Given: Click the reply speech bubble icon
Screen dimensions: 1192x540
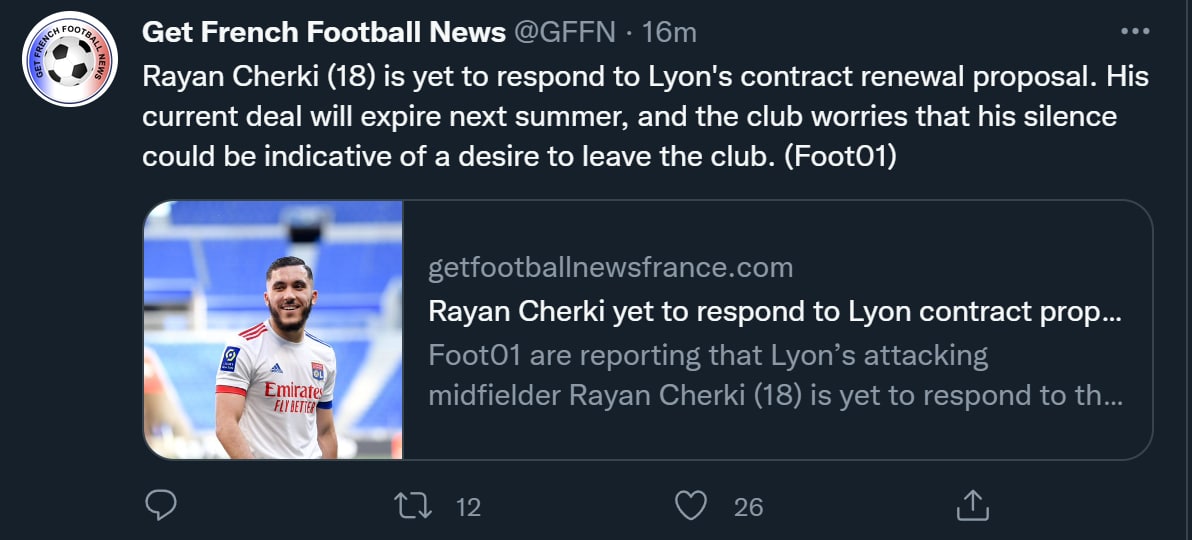Looking at the screenshot, I should point(161,506).
